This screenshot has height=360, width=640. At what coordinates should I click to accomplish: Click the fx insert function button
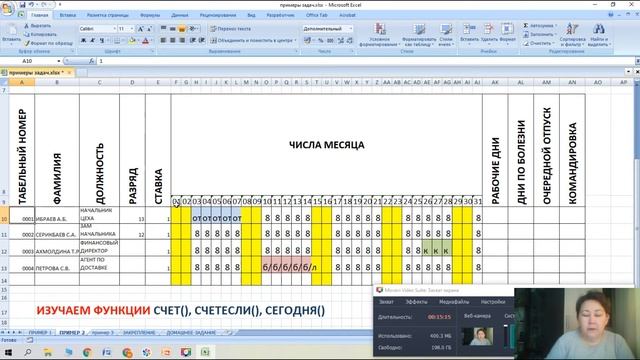(92, 61)
